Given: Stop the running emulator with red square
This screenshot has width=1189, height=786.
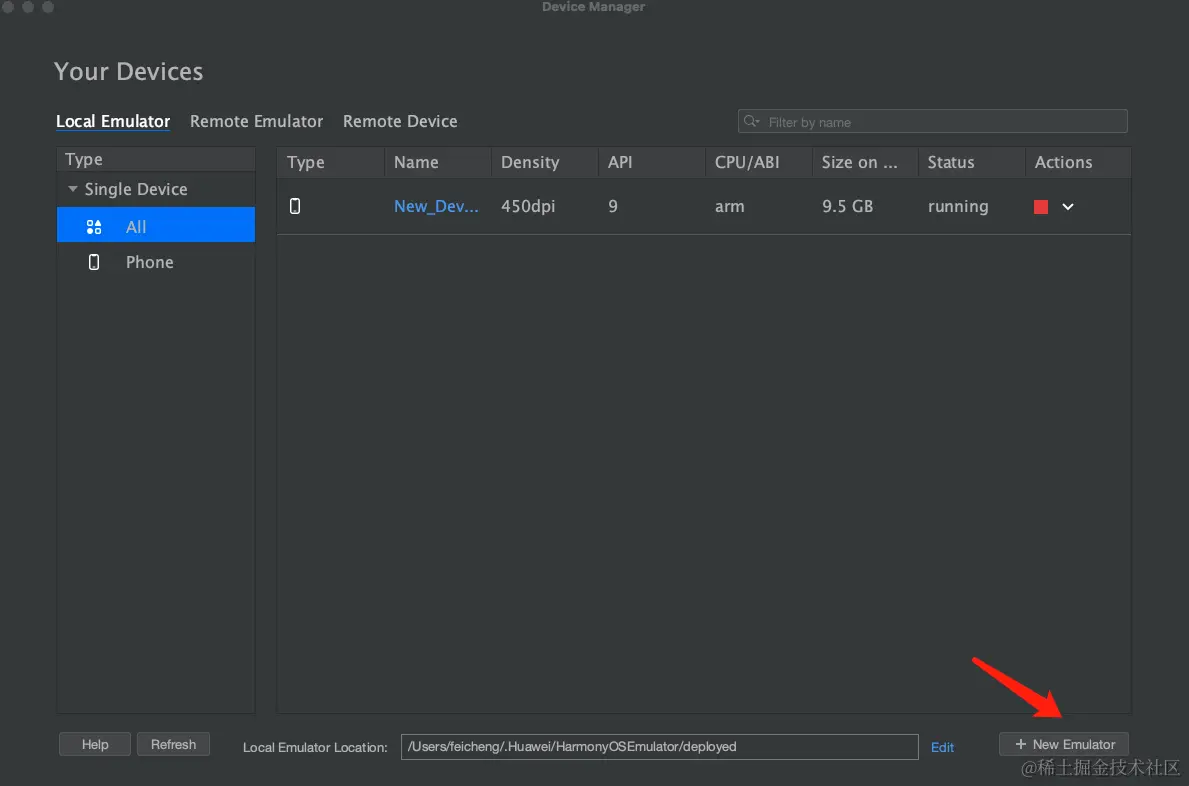Looking at the screenshot, I should 1040,207.
